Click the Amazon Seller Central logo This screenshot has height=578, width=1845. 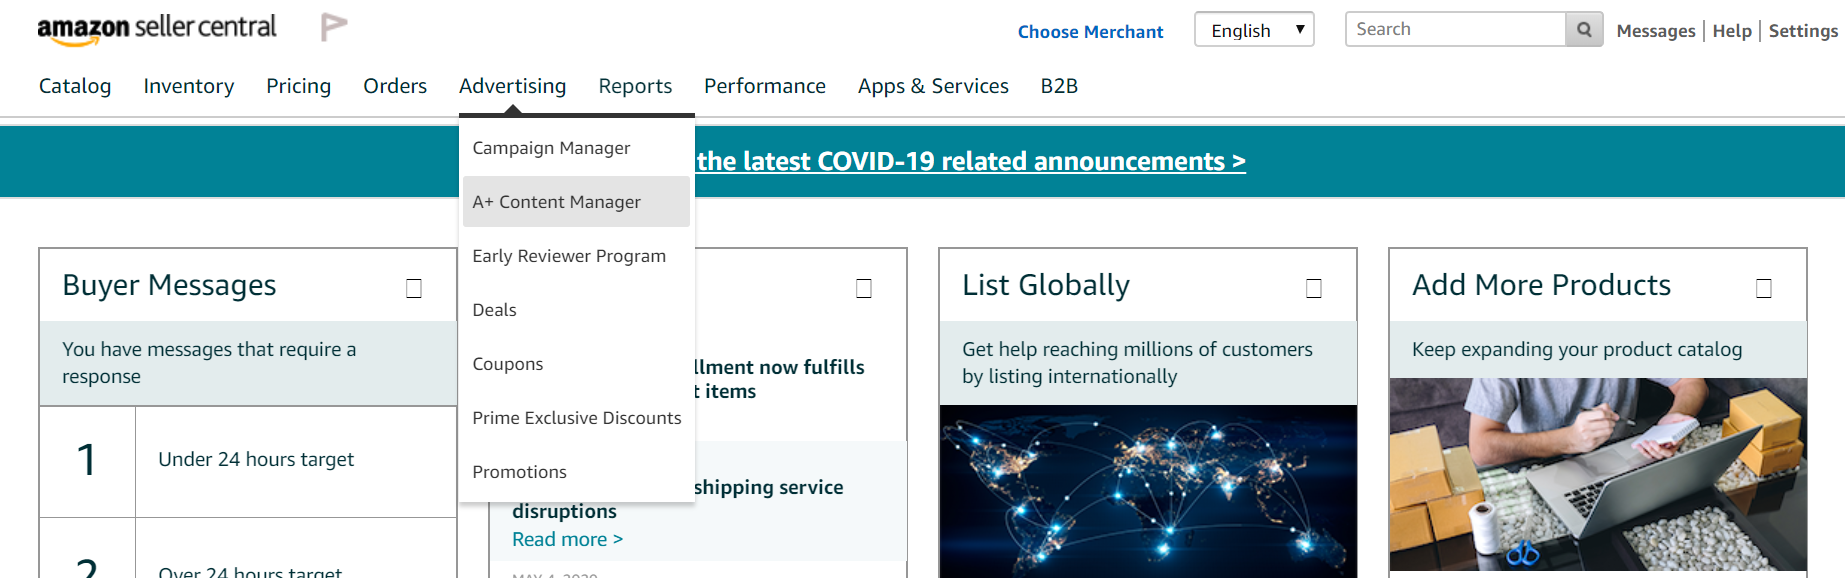(x=157, y=29)
